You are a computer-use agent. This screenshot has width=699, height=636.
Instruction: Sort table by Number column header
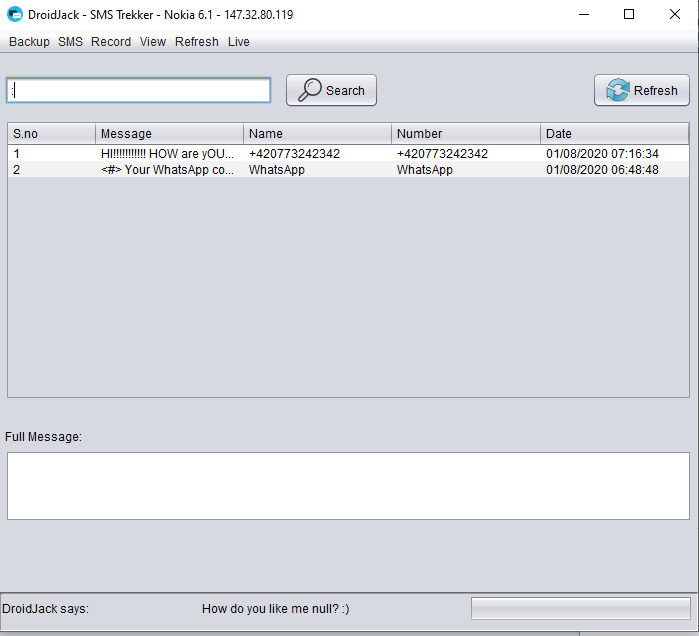coord(466,134)
